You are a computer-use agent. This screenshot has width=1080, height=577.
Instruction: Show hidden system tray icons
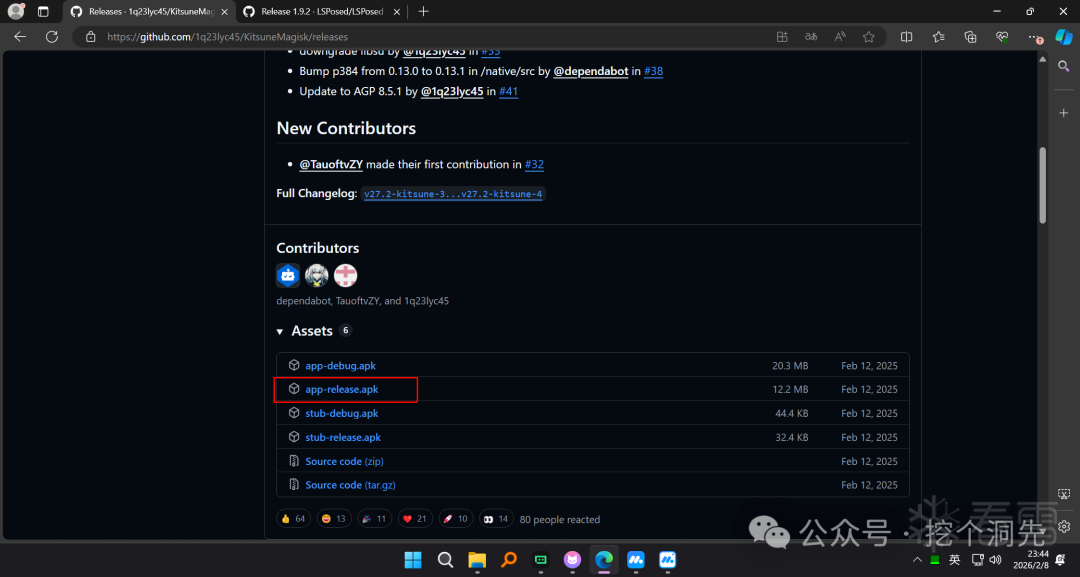[x=917, y=560]
